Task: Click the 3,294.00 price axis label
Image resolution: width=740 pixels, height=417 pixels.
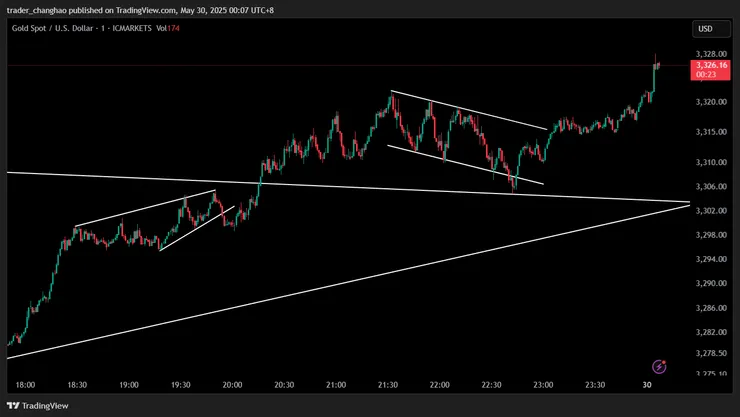Action: [x=711, y=259]
